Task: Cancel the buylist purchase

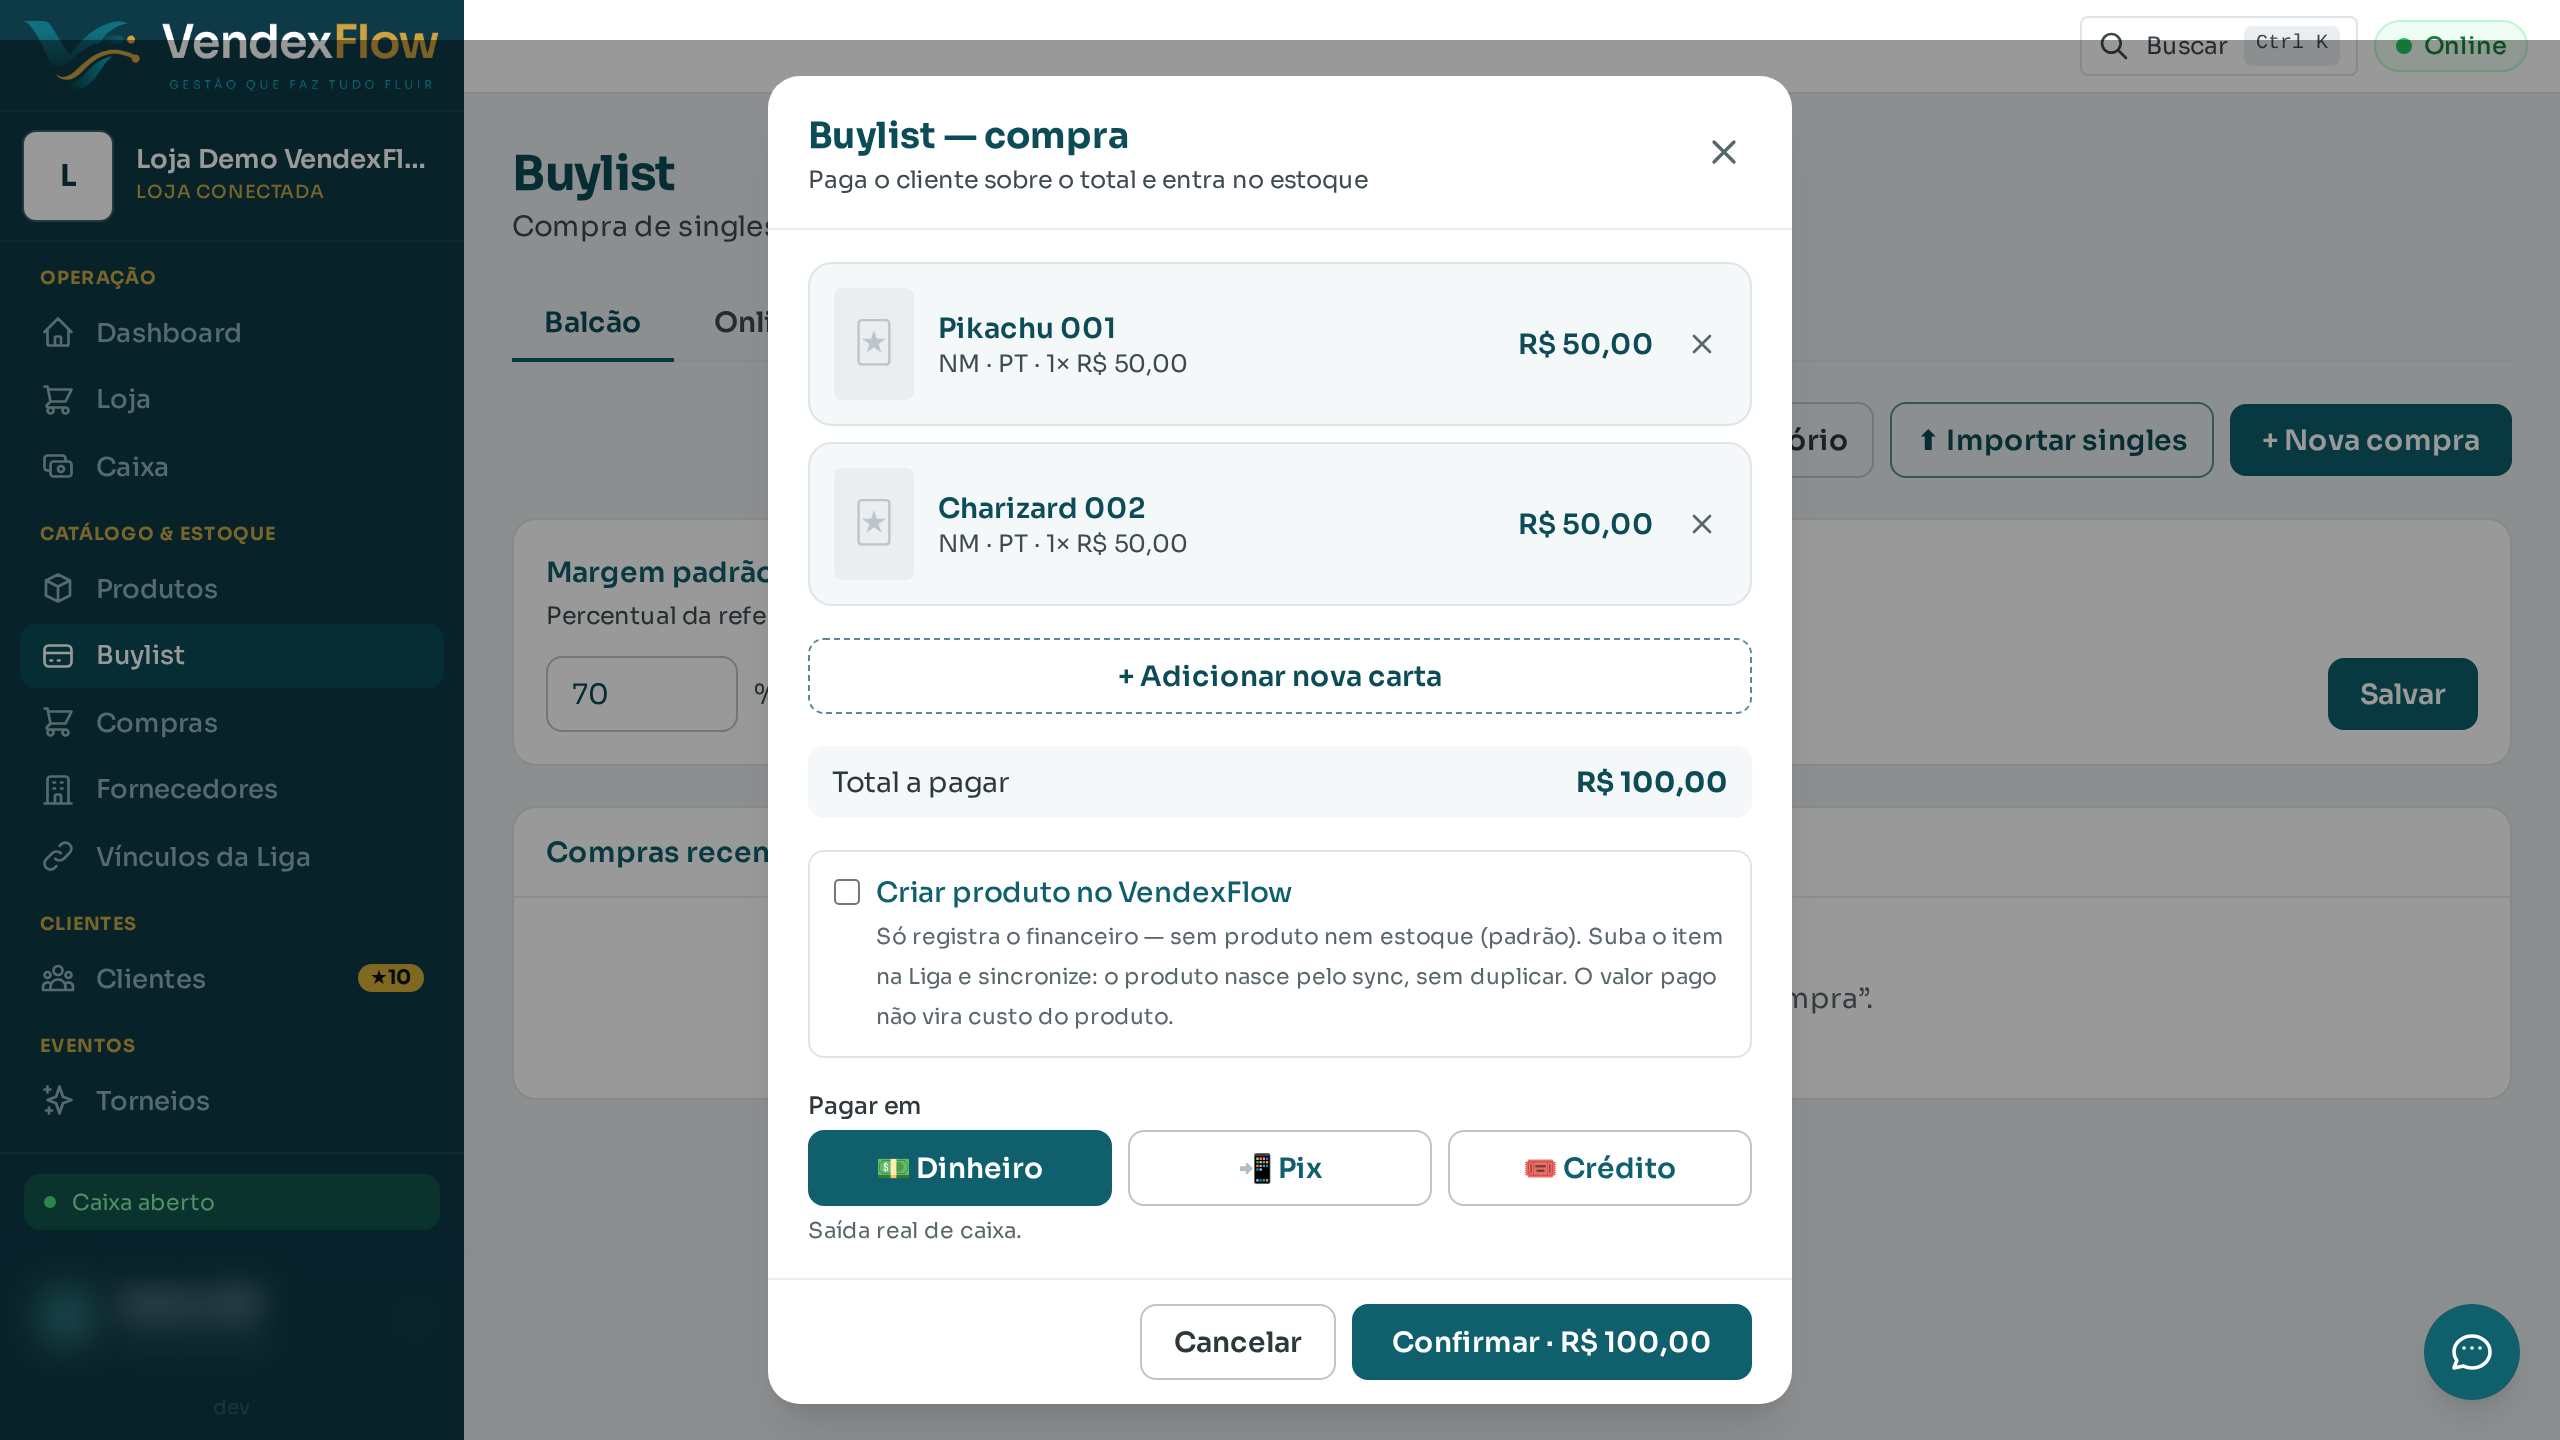Action: (x=1237, y=1342)
